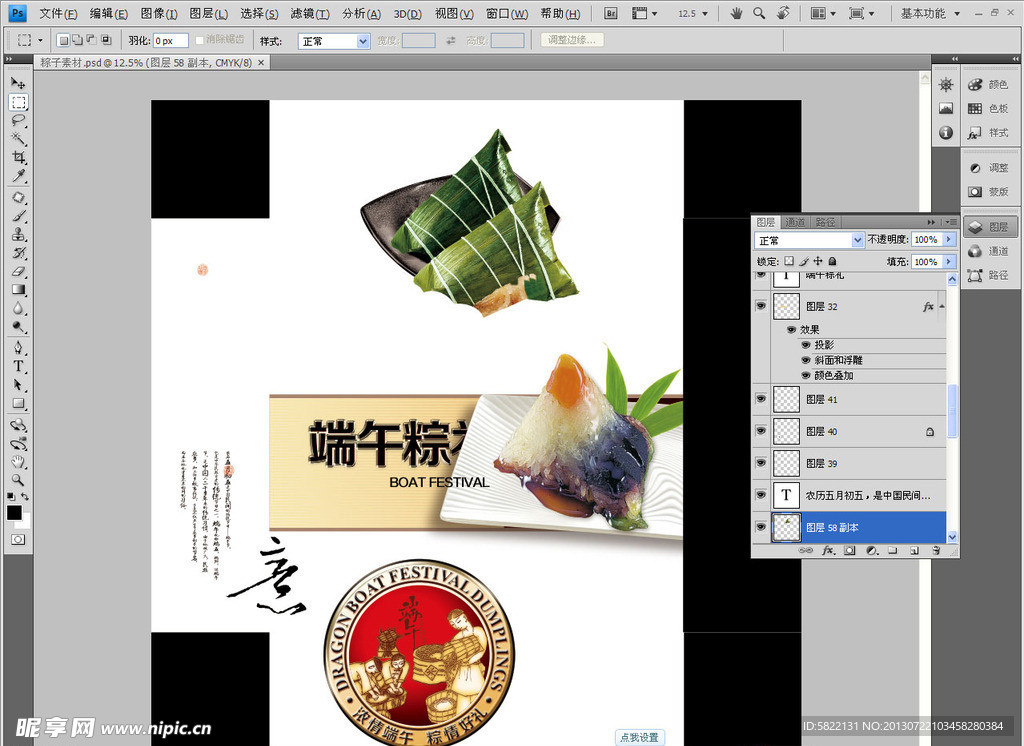This screenshot has height=746, width=1024.
Task: Open the 不透明度 opacity dropdown arrow
Action: click(x=947, y=239)
